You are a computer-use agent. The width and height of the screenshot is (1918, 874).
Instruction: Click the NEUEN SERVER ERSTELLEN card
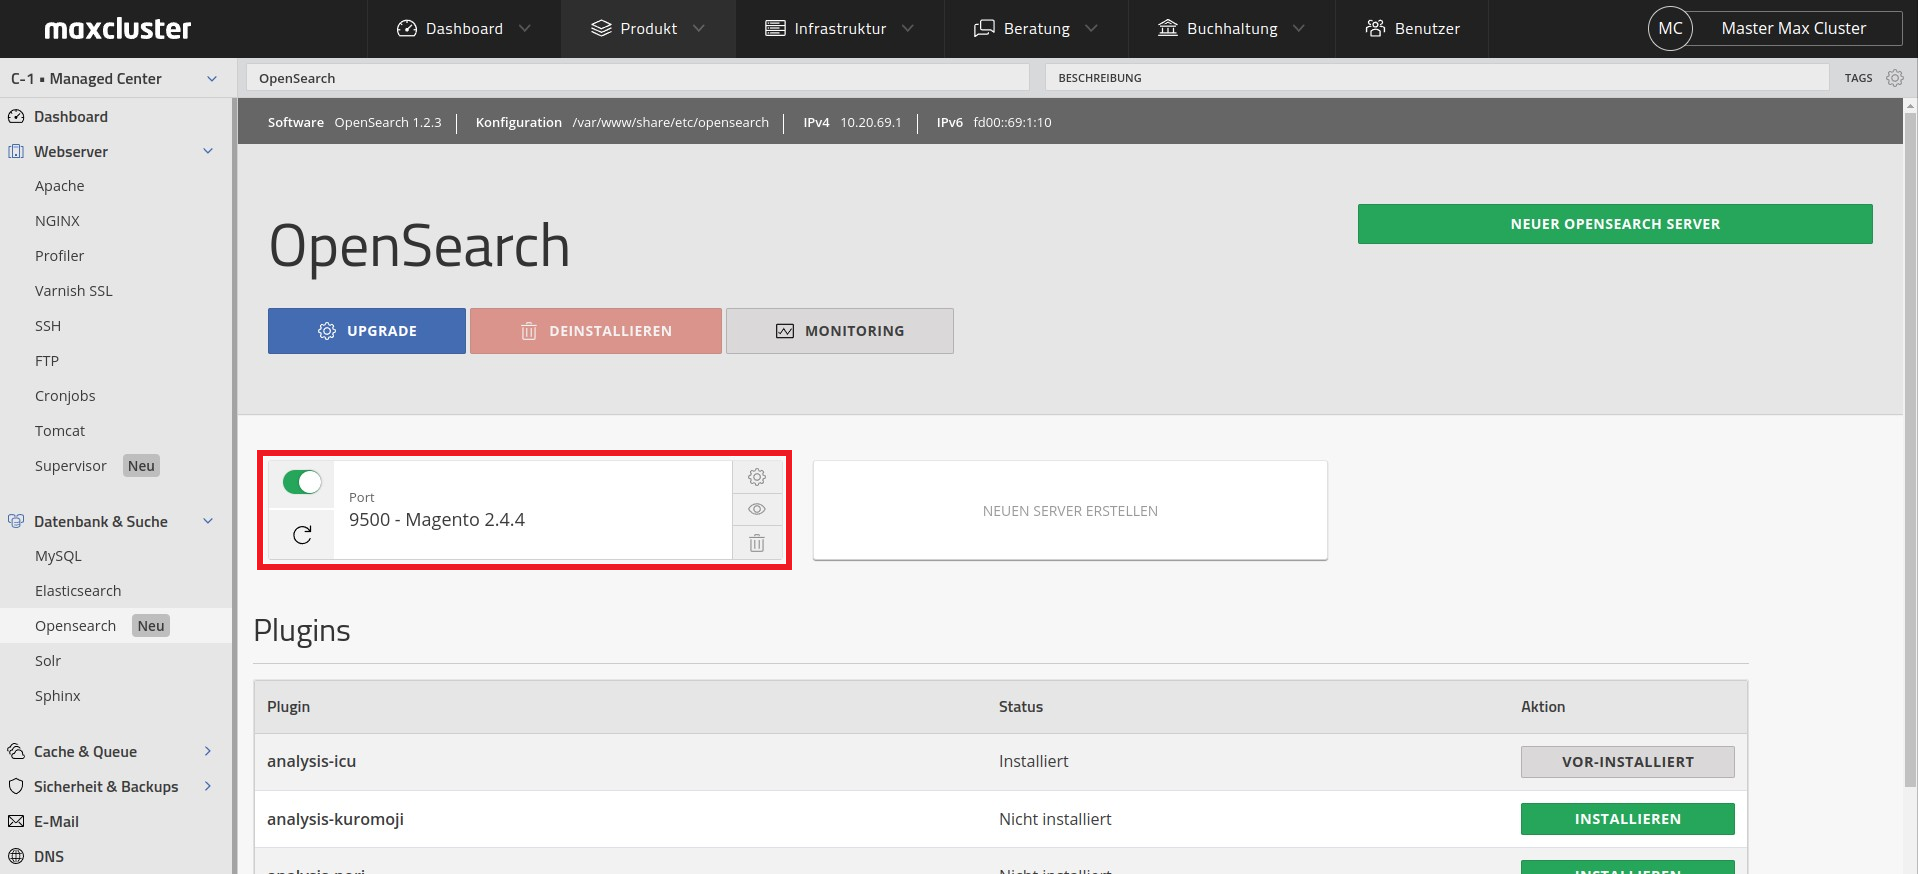pos(1070,511)
